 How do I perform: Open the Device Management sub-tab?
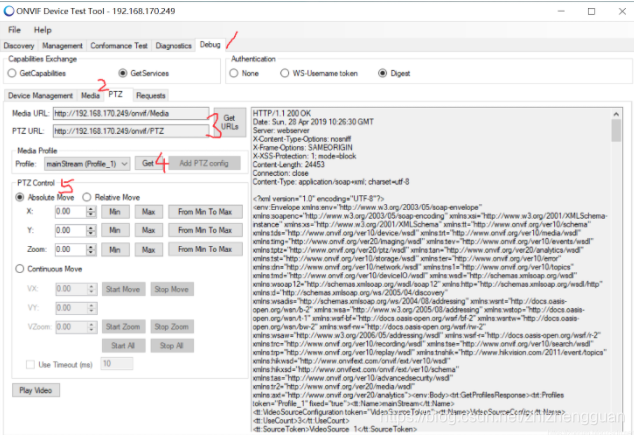tap(40, 95)
